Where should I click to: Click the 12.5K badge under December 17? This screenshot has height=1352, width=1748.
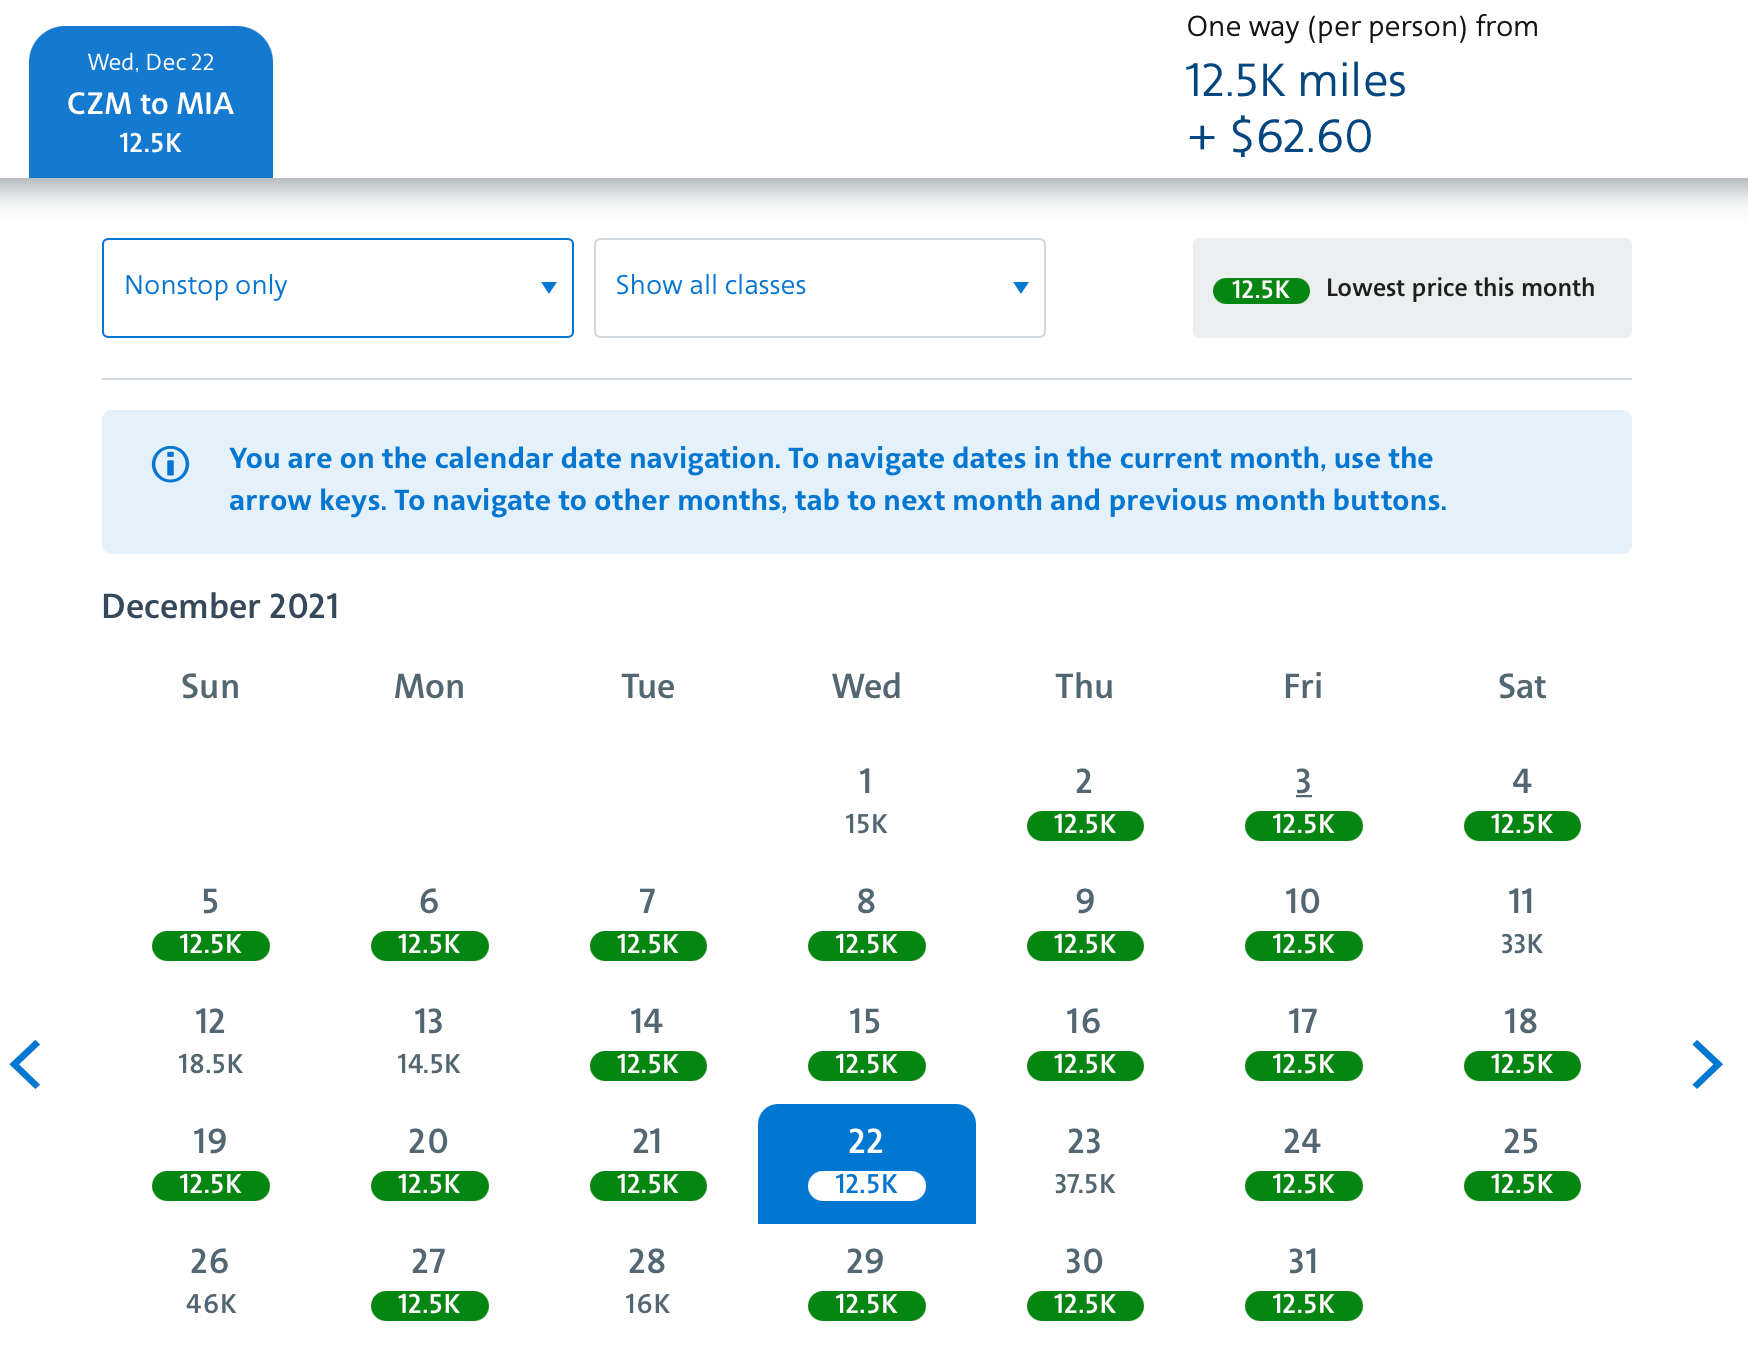(1303, 1065)
